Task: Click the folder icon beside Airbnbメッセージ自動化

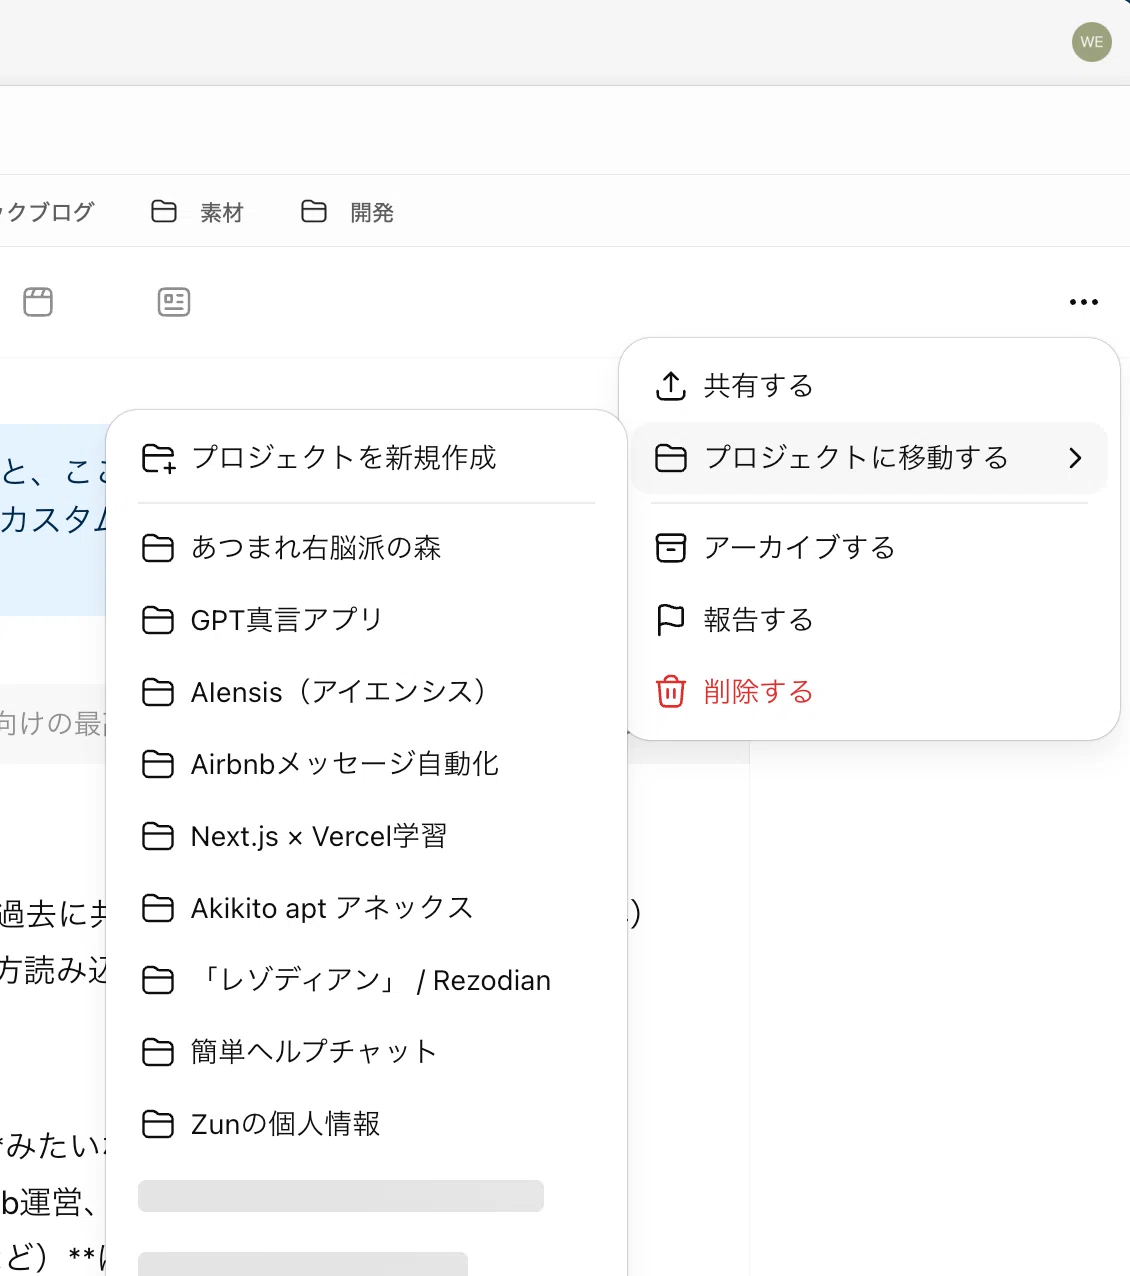Action: coord(158,764)
